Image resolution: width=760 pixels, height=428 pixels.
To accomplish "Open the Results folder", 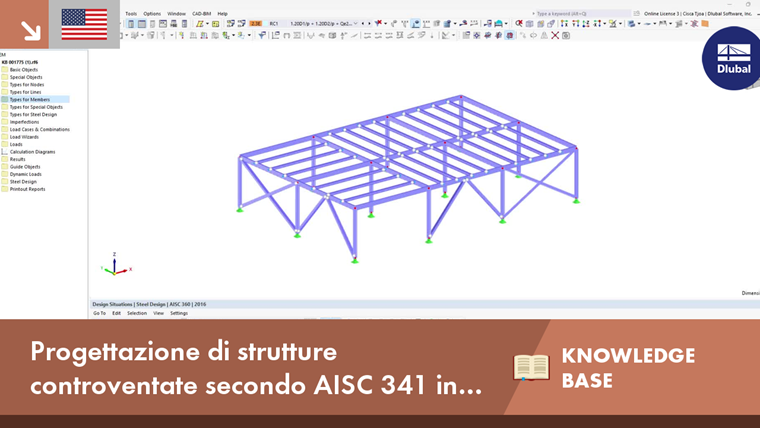I will tap(17, 159).
